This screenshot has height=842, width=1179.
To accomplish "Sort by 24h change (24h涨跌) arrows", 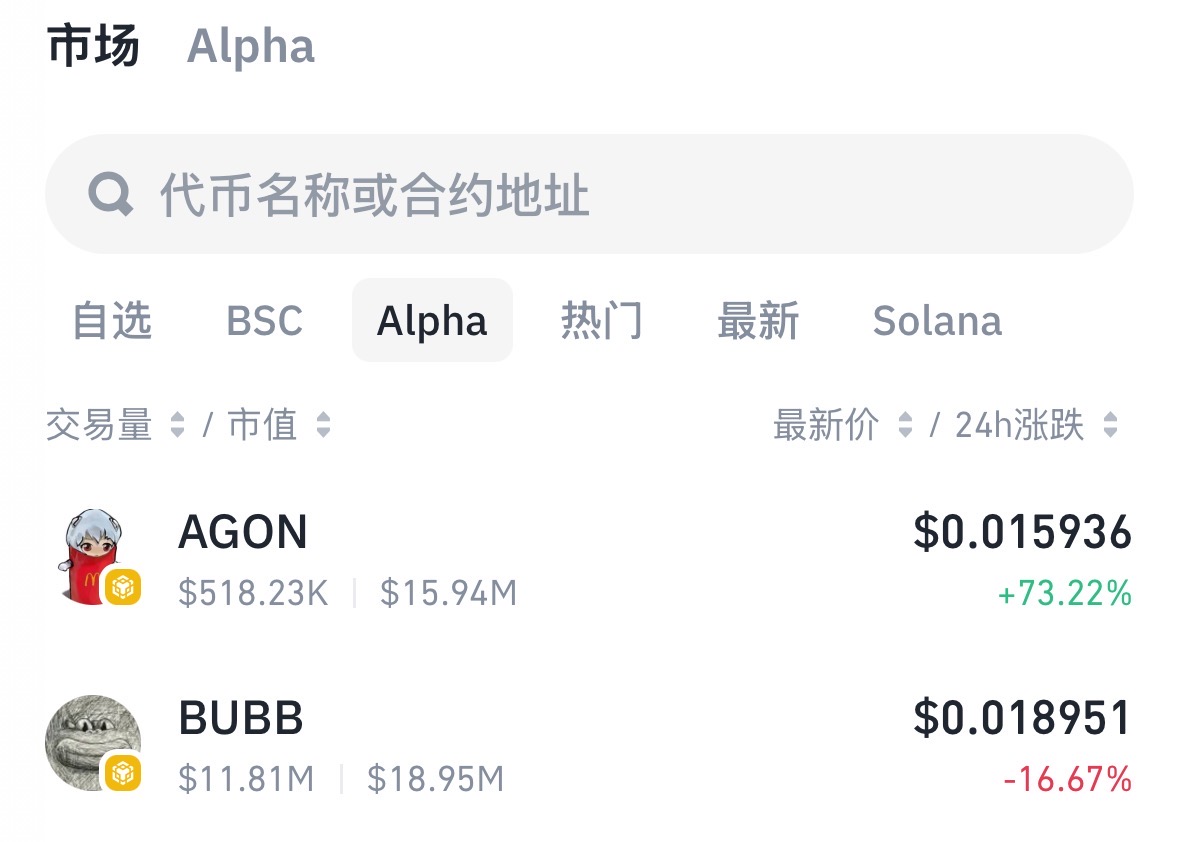I will 1110,425.
